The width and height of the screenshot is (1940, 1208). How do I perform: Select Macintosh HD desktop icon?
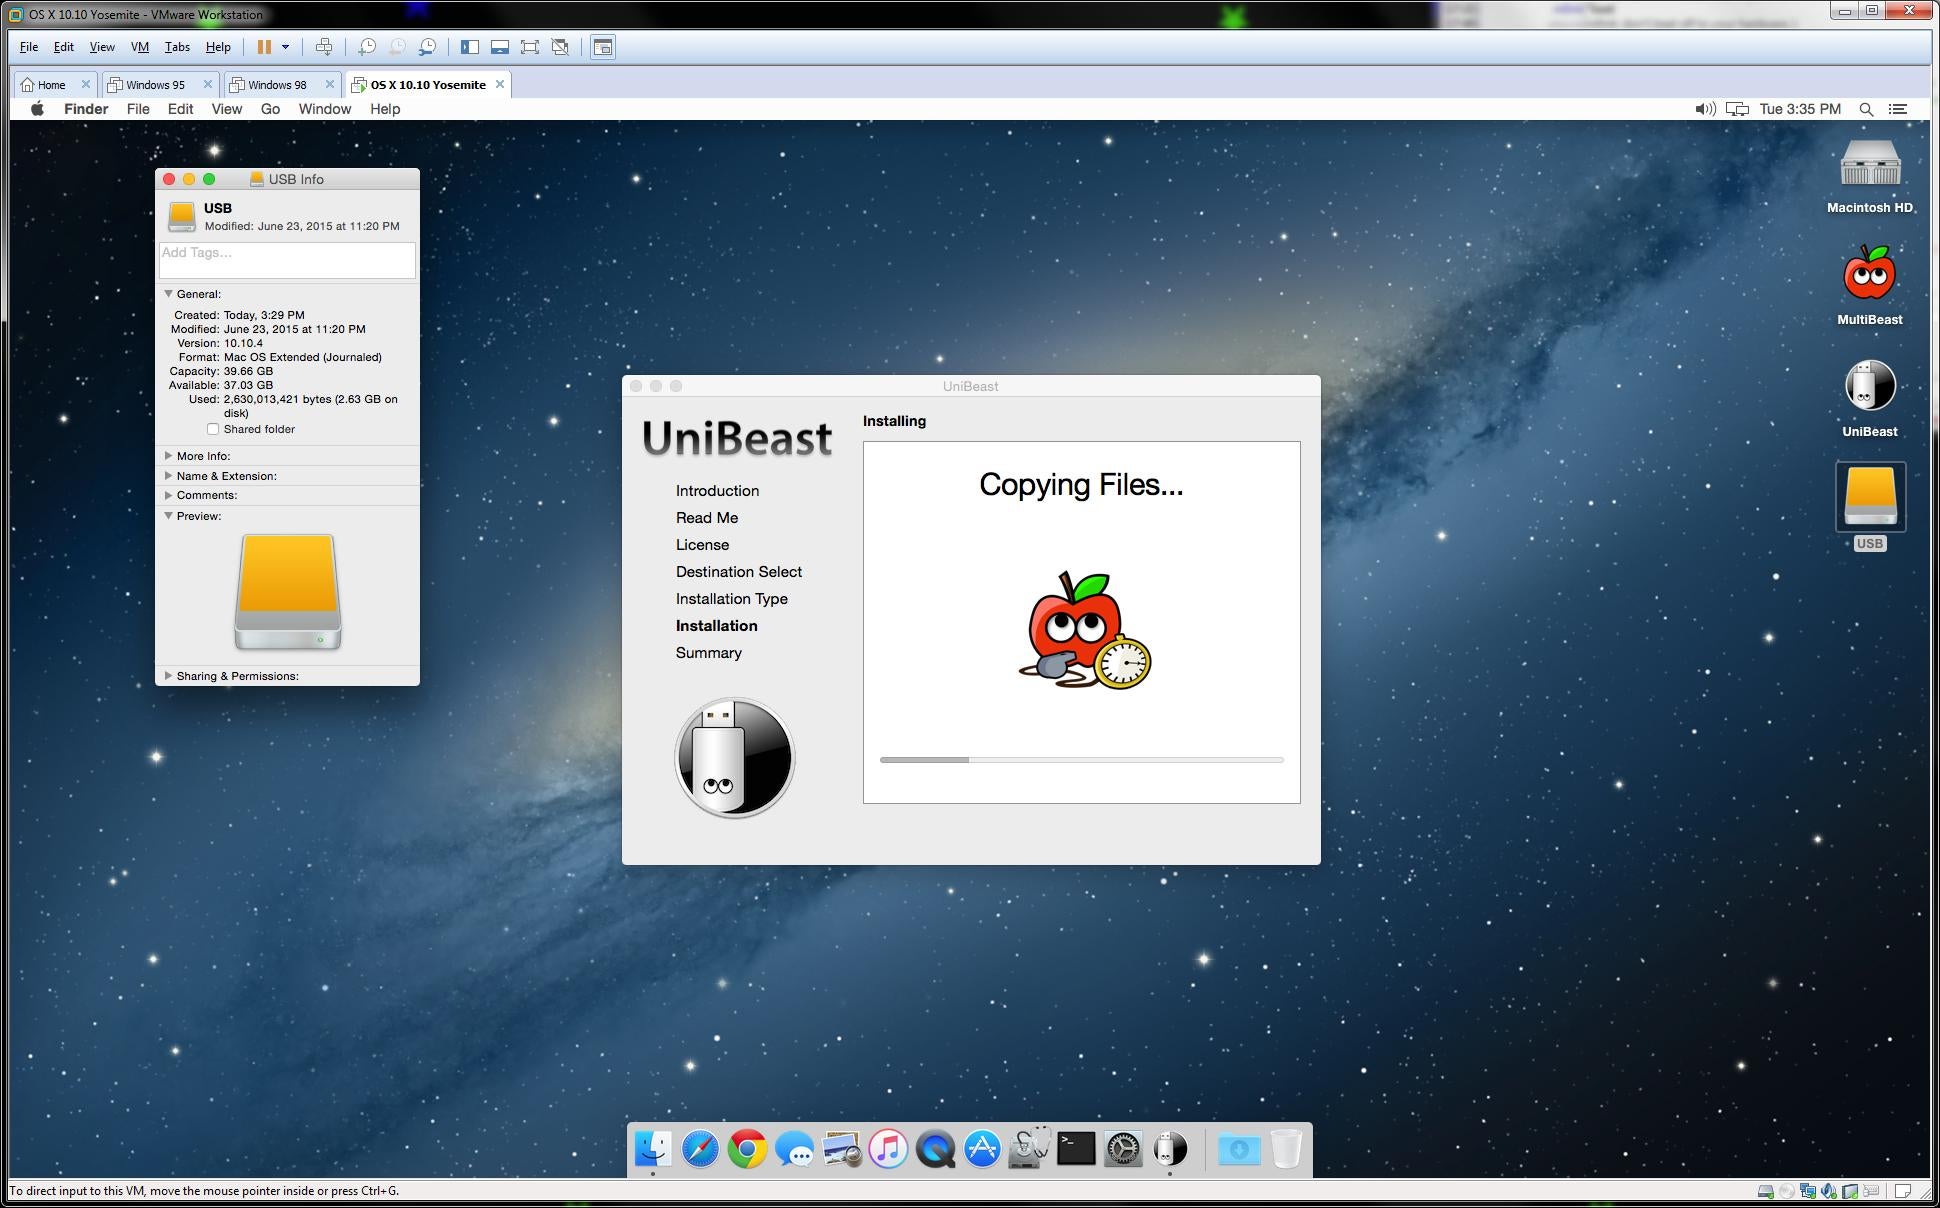coord(1869,176)
